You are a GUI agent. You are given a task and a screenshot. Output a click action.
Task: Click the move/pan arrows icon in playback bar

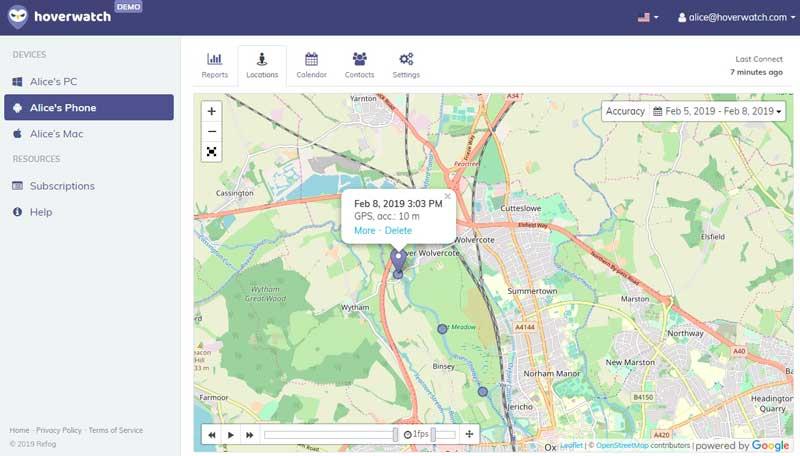pyautogui.click(x=469, y=434)
